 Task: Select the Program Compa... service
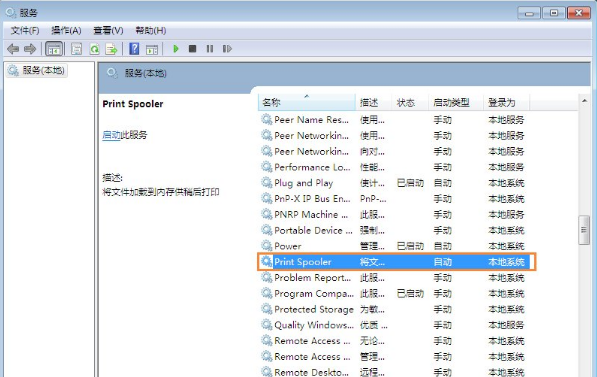point(394,294)
